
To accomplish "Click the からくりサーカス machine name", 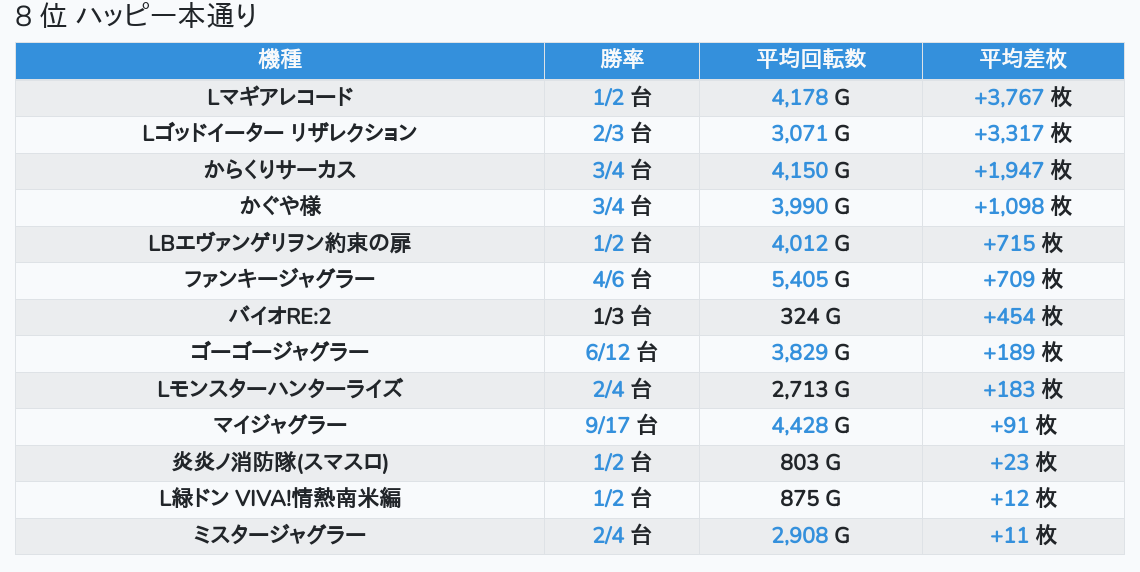I will 280,170.
